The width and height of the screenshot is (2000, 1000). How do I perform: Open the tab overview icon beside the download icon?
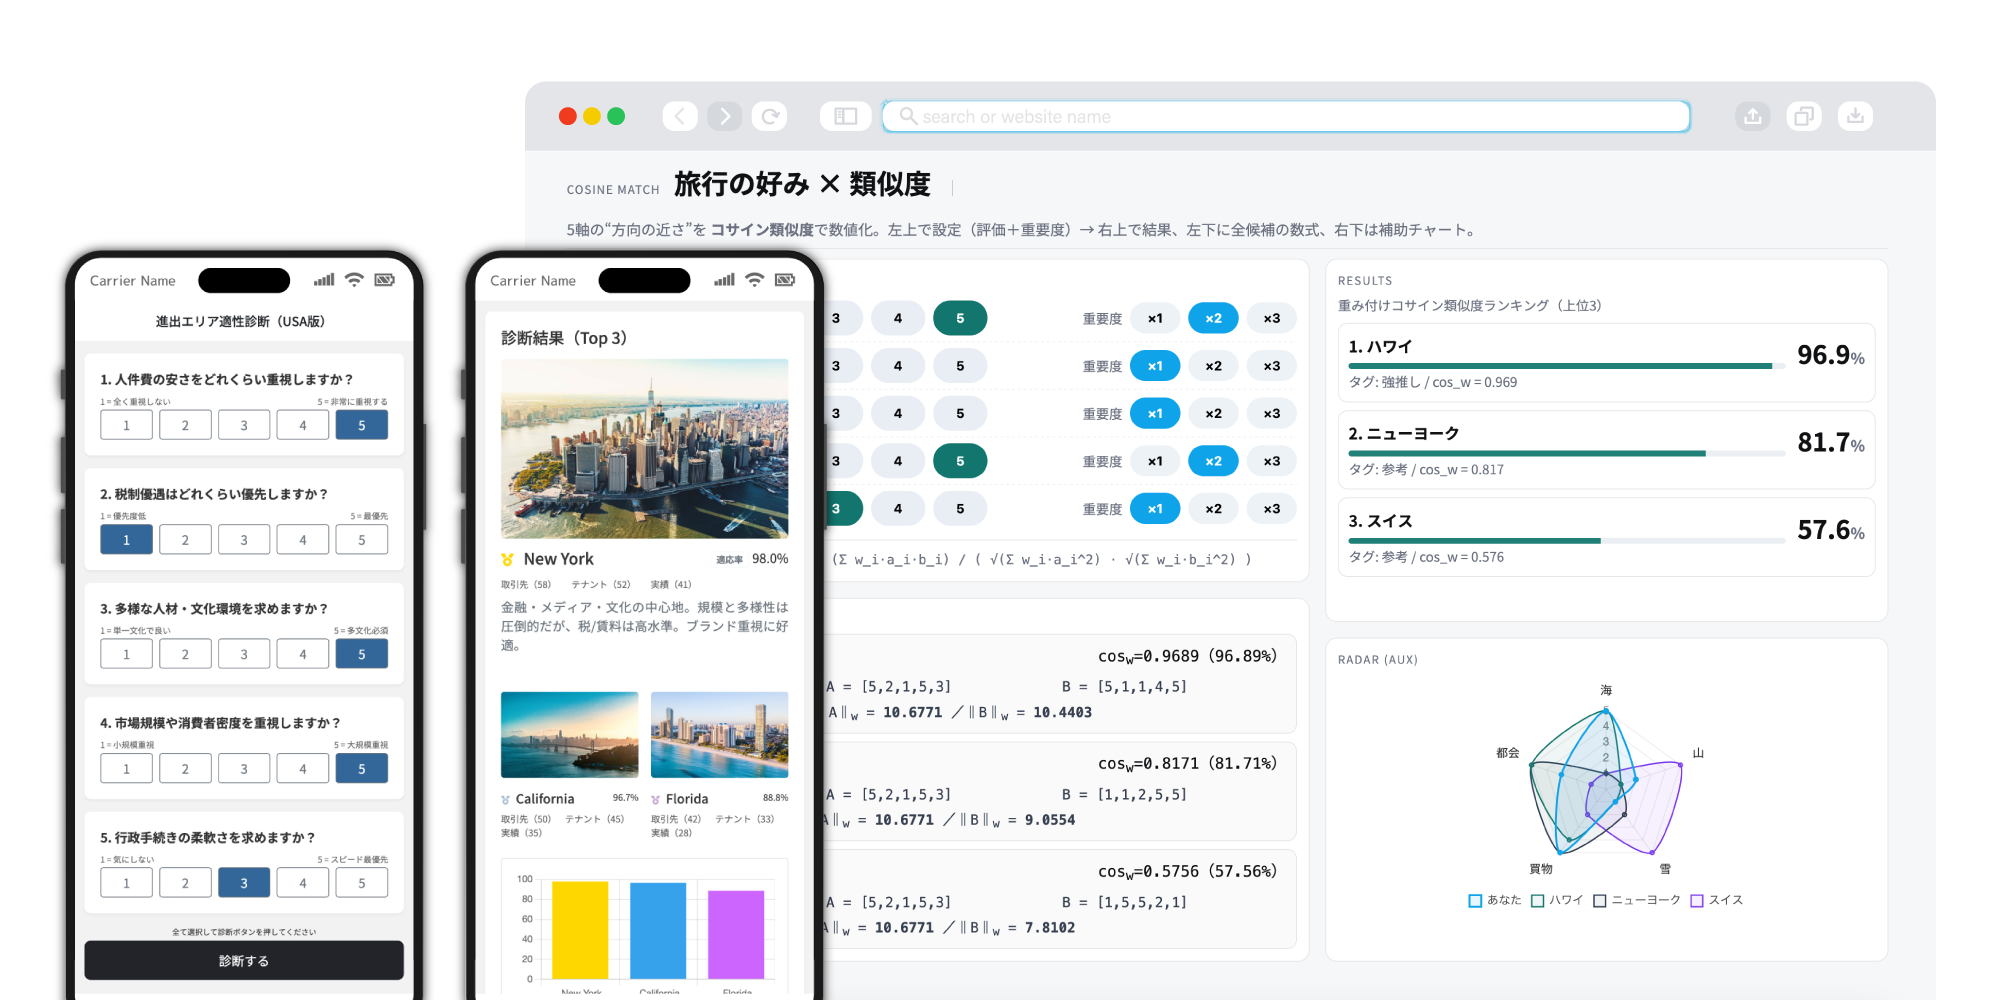click(x=1804, y=116)
